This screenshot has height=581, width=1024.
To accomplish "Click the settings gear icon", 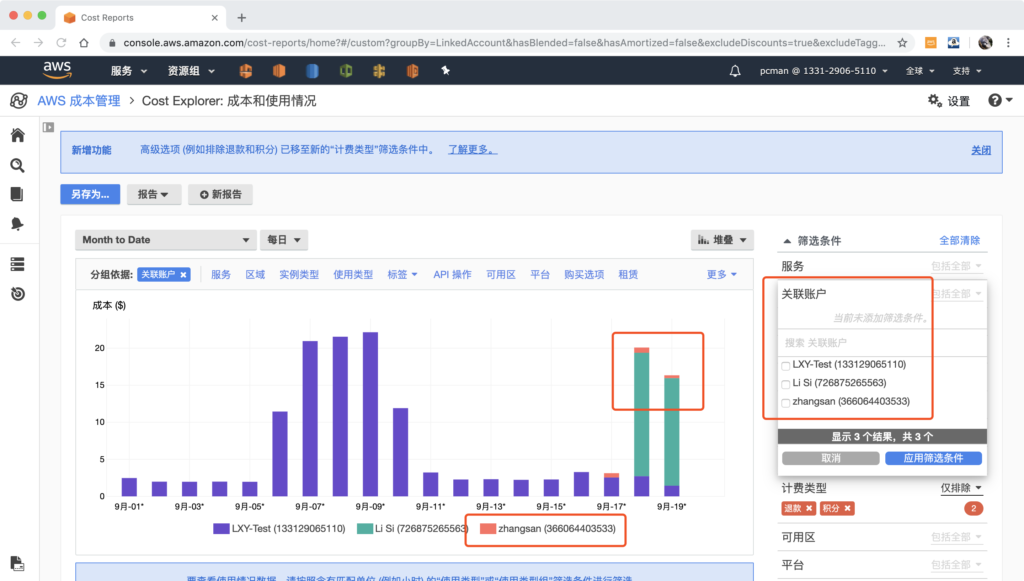I will pyautogui.click(x=935, y=101).
